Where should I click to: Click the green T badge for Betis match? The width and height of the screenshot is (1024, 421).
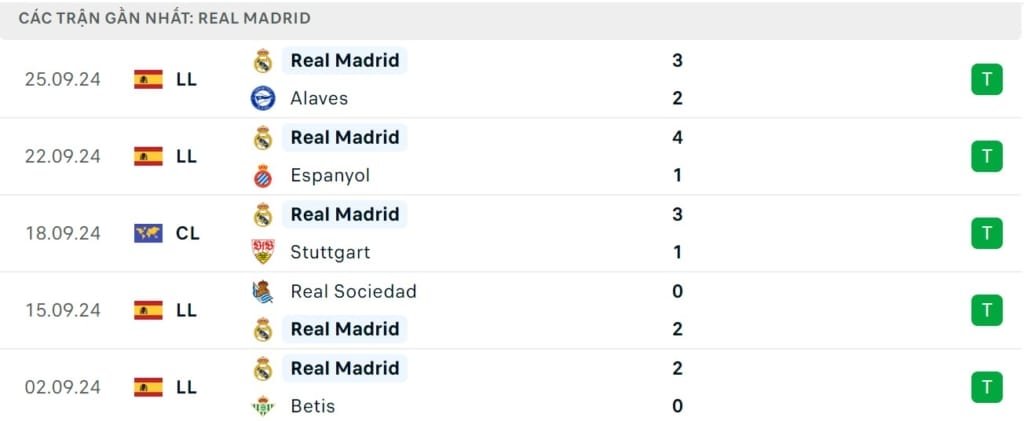pos(986,387)
